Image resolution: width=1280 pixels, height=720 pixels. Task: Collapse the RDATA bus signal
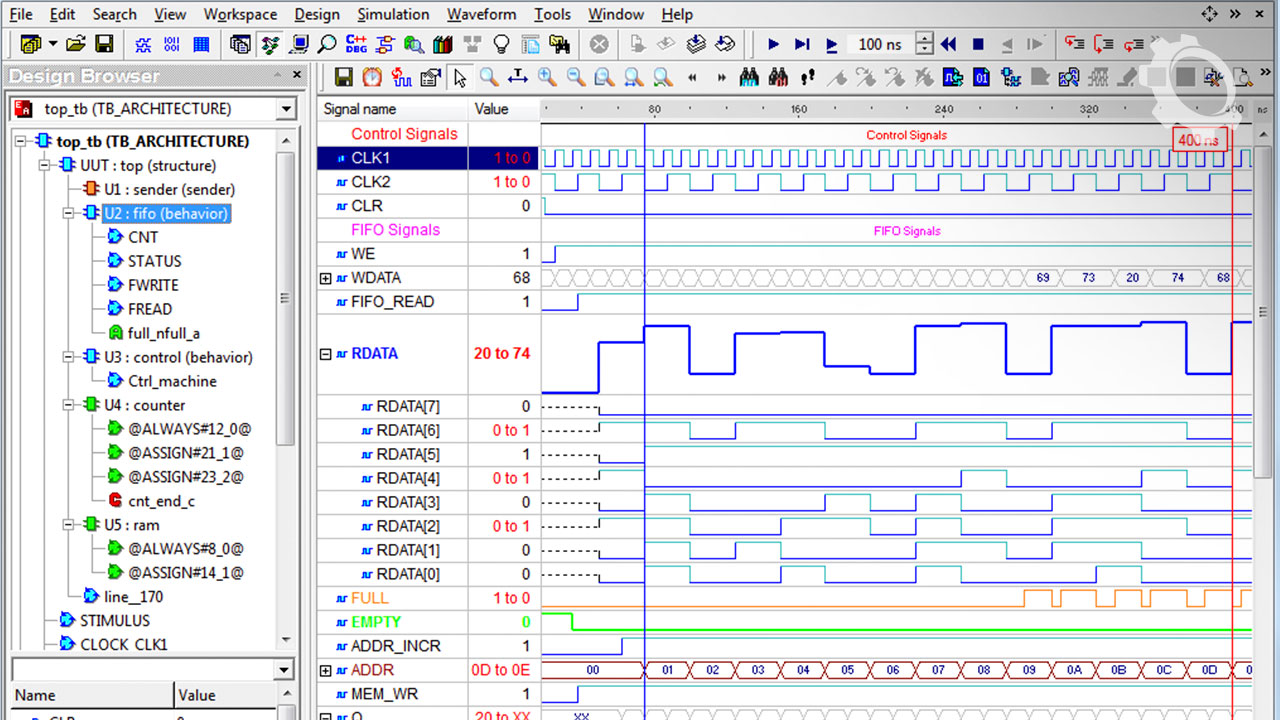click(x=325, y=354)
